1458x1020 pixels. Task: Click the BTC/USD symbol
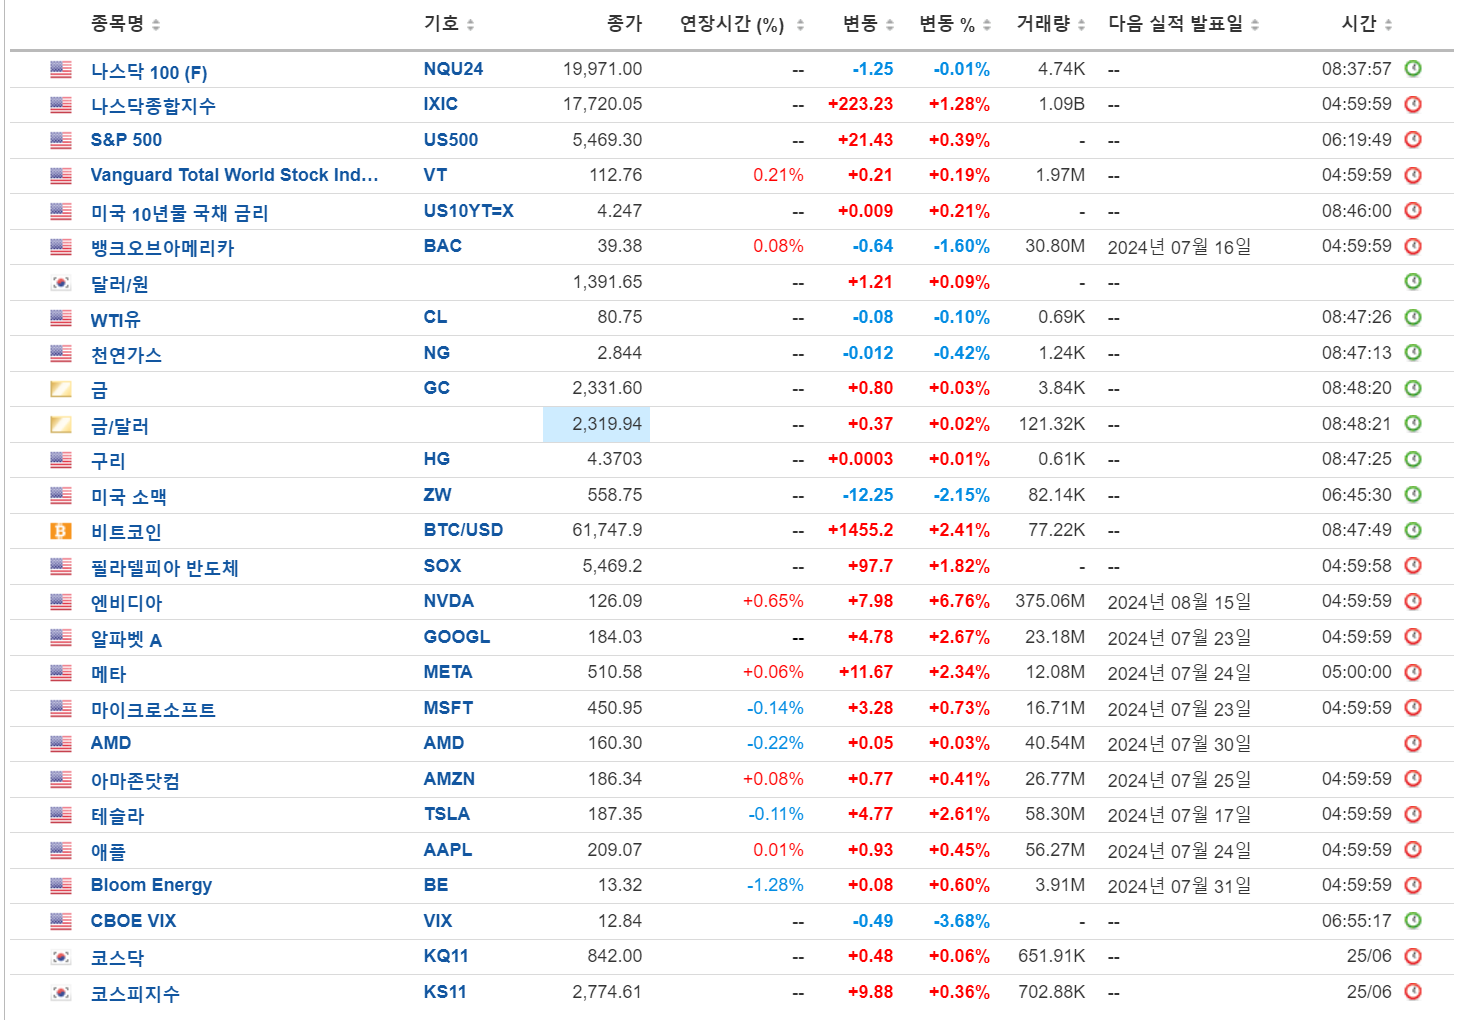click(463, 530)
